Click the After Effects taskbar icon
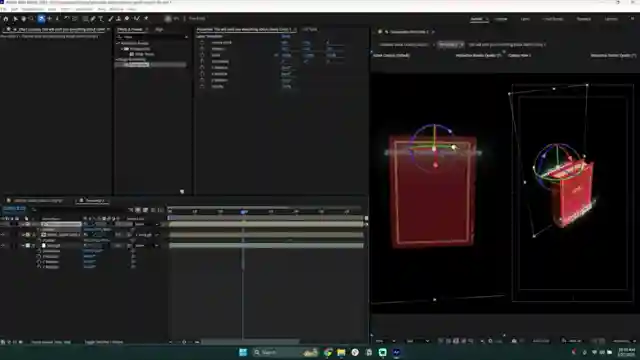This screenshot has height=360, width=640. click(x=396, y=352)
